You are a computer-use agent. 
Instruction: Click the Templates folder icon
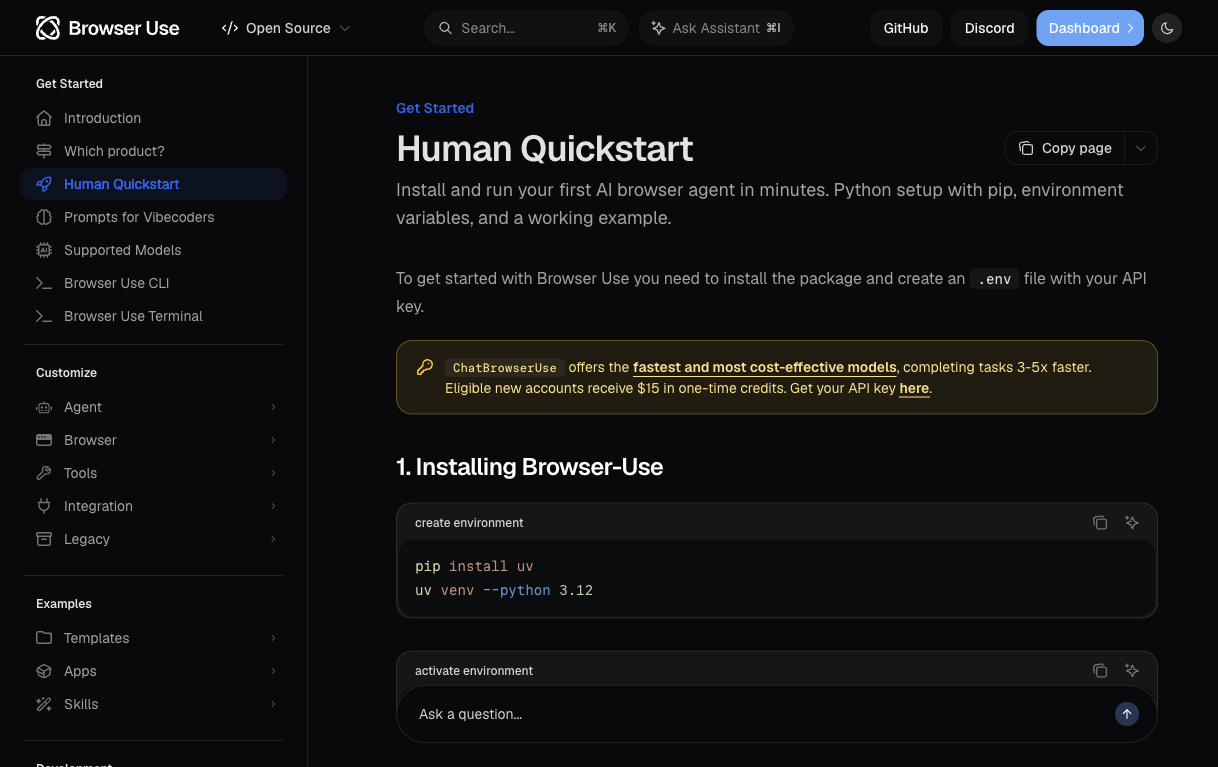point(44,638)
